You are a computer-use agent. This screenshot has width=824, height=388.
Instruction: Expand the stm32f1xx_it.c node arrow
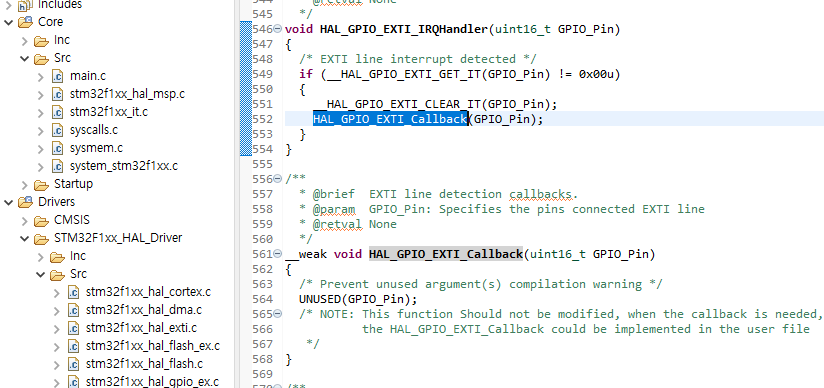[40, 112]
